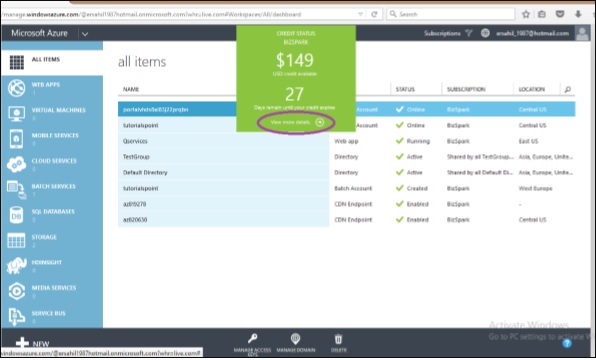Select the highlighted portalvhds storage row
Viewport: 596px width, 360px height.
[346, 109]
